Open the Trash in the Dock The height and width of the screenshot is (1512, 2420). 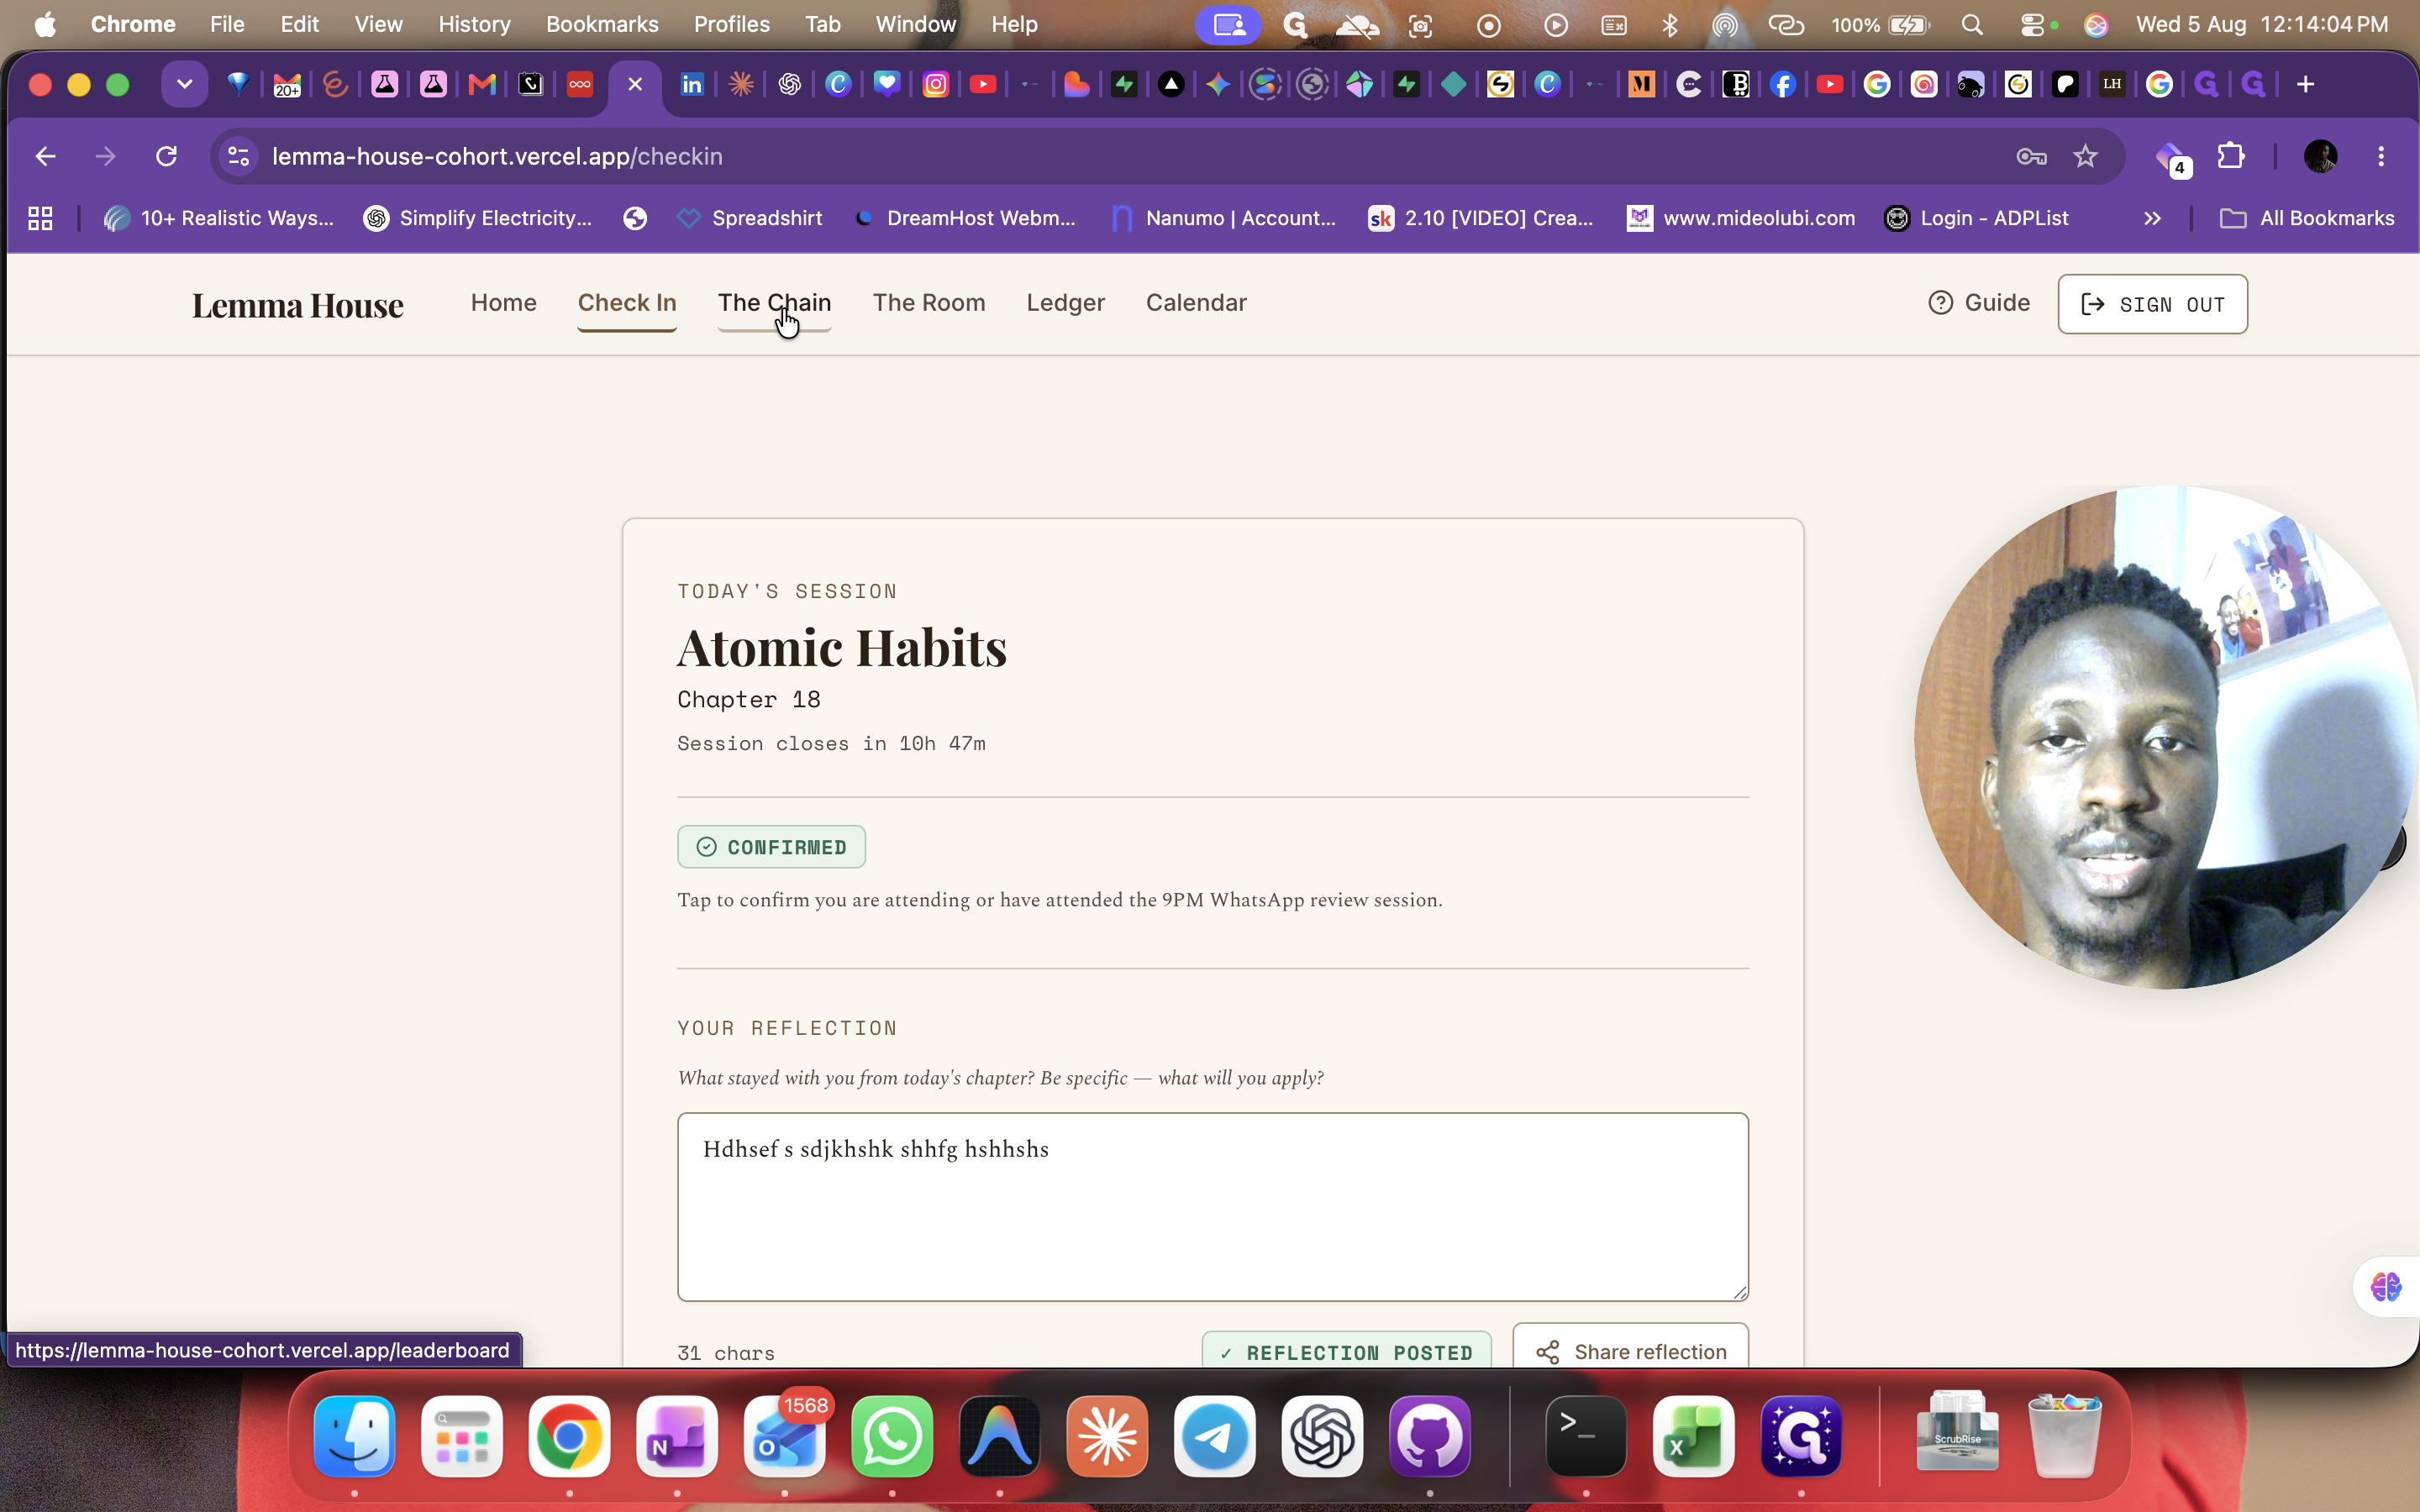click(2065, 1436)
